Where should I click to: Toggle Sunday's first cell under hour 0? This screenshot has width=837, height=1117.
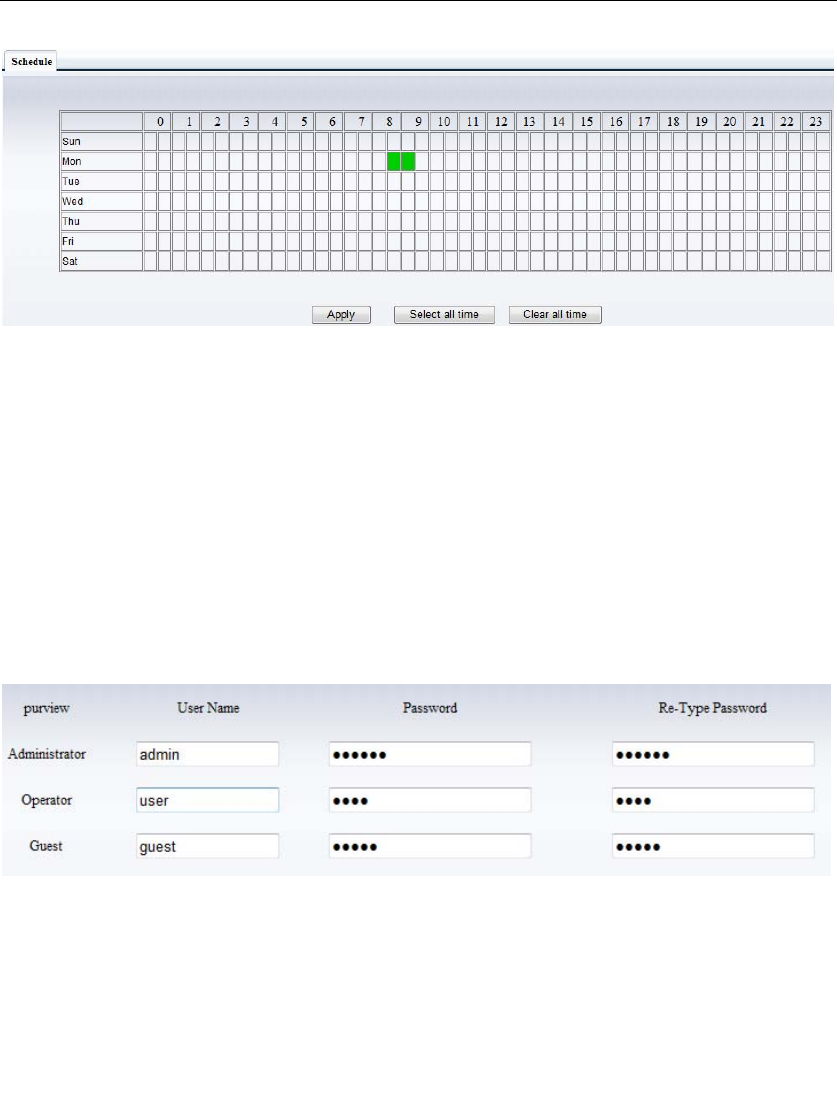[x=150, y=142]
